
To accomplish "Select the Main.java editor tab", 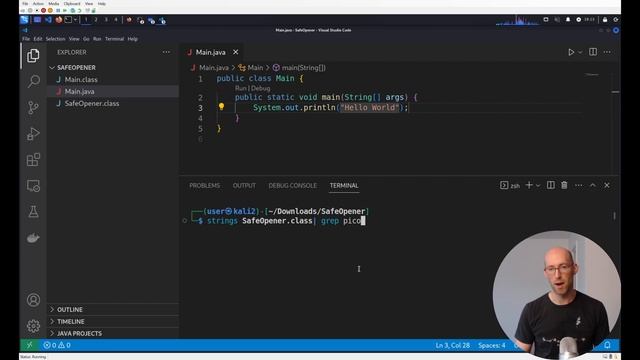I will coord(210,52).
